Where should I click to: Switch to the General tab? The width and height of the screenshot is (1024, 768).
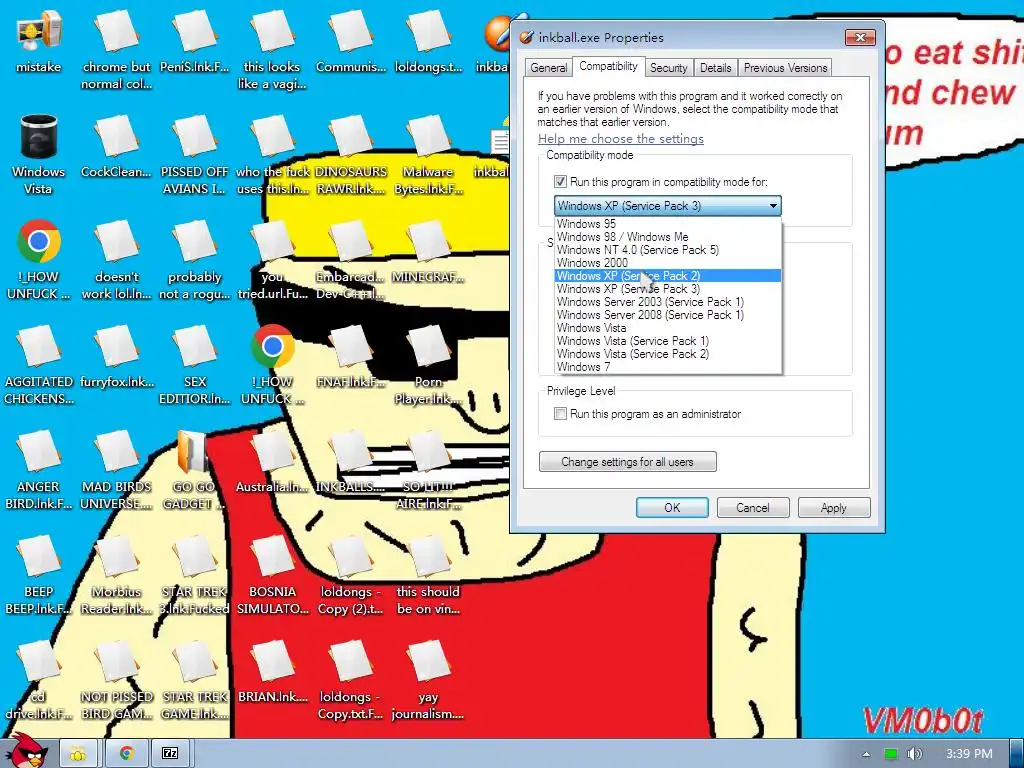tap(549, 68)
